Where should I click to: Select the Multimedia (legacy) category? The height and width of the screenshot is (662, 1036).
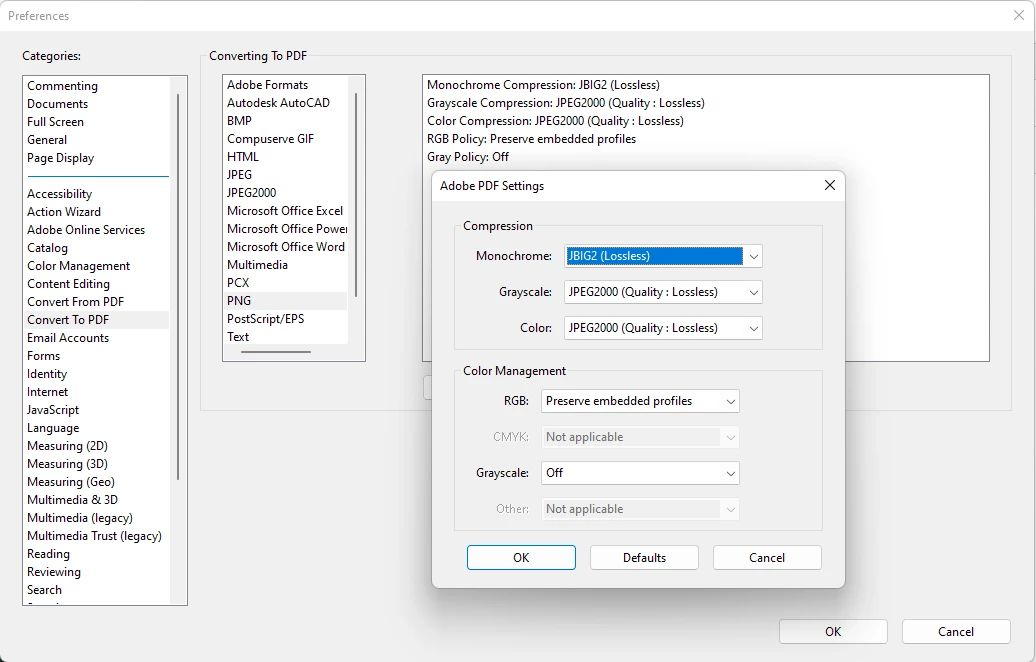click(80, 518)
